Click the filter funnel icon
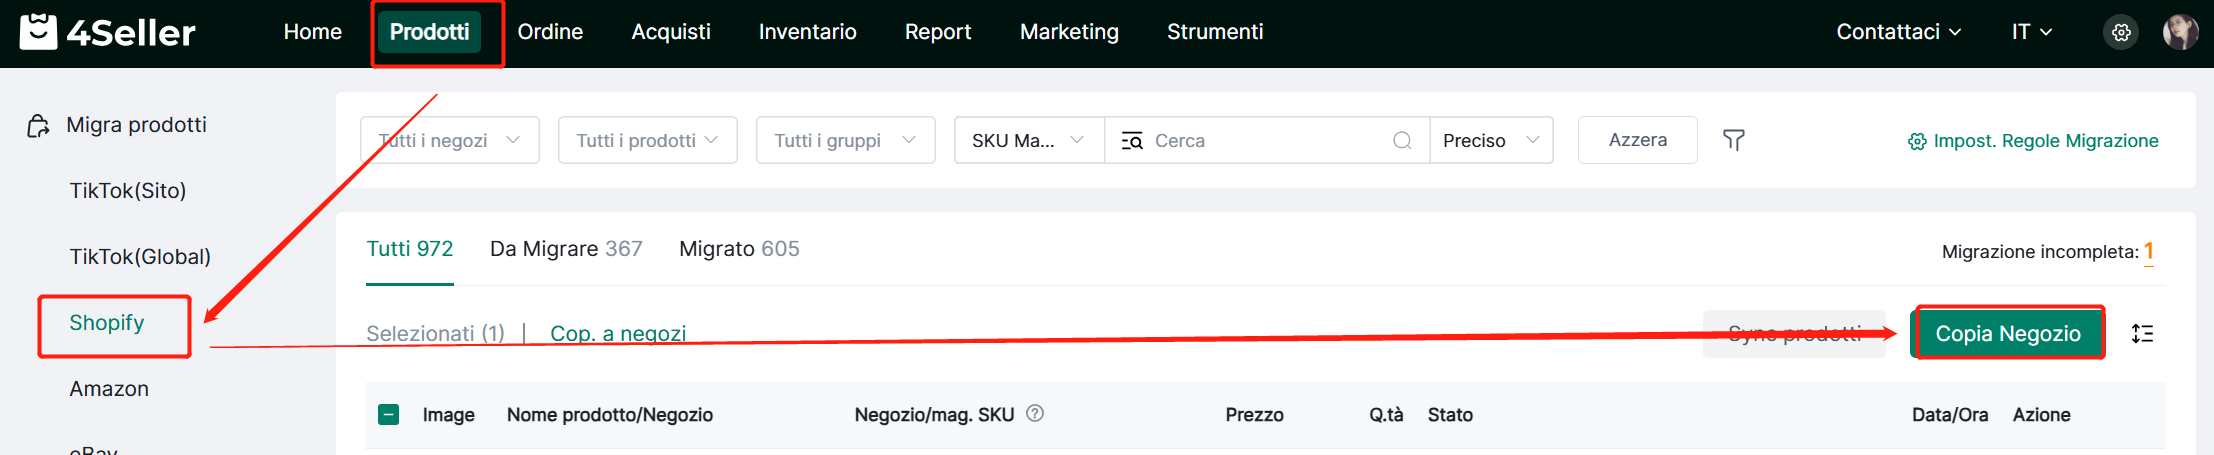The image size is (2214, 455). coord(1734,140)
